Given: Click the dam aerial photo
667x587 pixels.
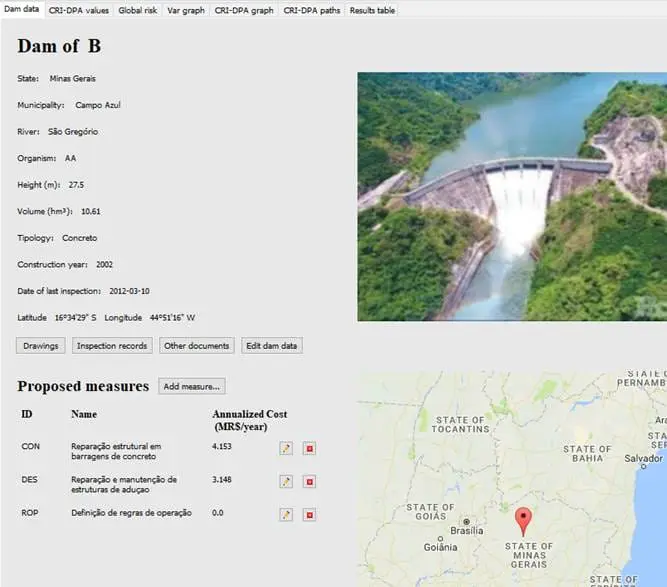Looking at the screenshot, I should 511,196.
